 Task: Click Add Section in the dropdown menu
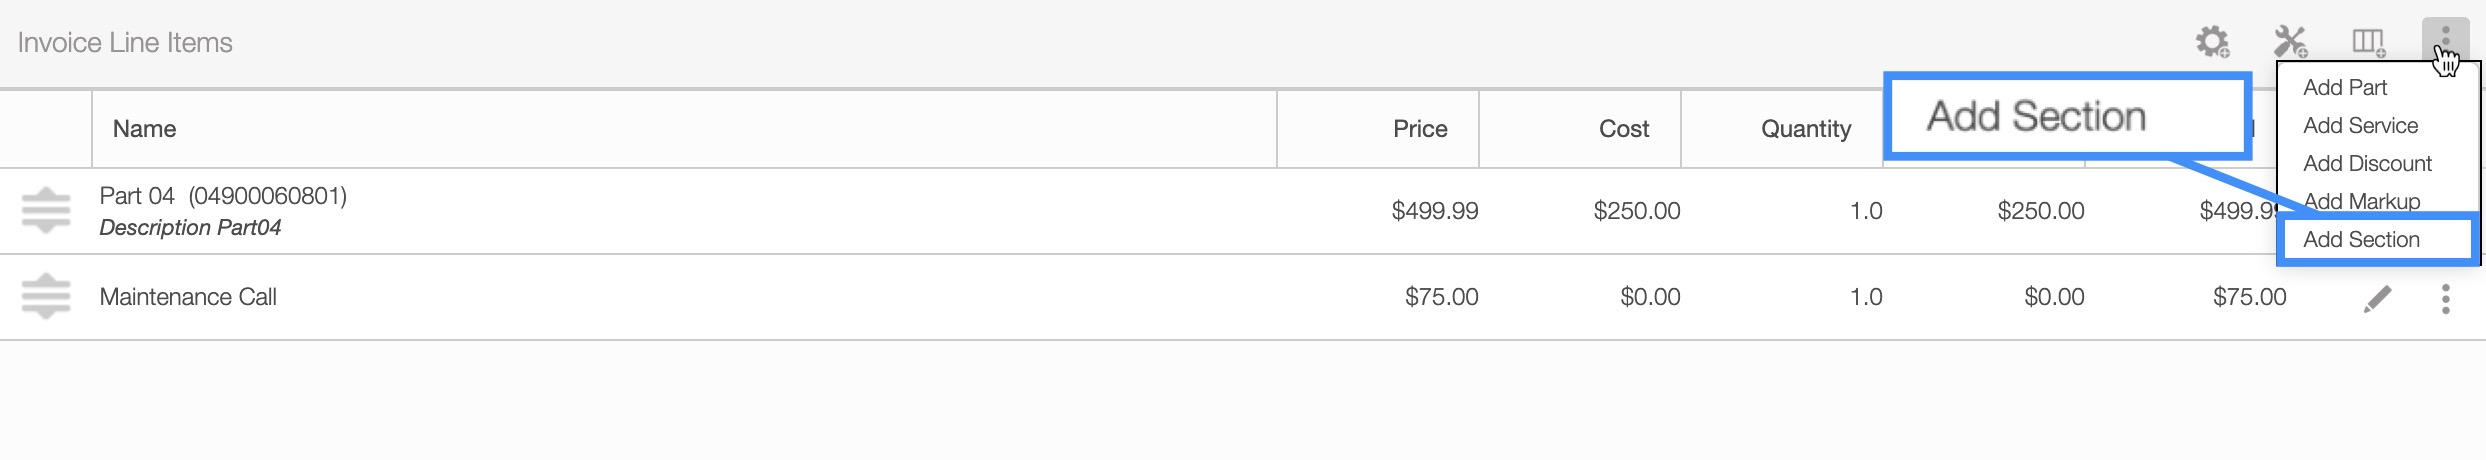[2361, 240]
